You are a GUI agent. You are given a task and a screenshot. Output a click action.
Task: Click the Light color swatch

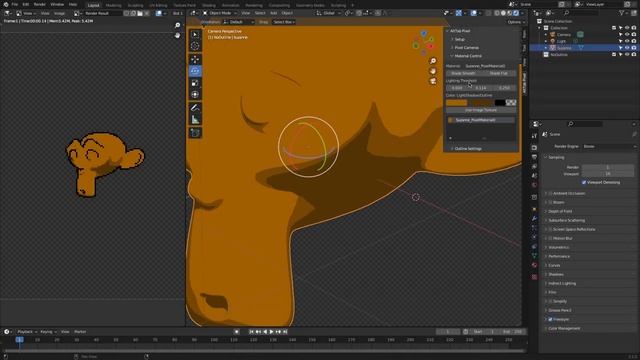[x=456, y=103]
